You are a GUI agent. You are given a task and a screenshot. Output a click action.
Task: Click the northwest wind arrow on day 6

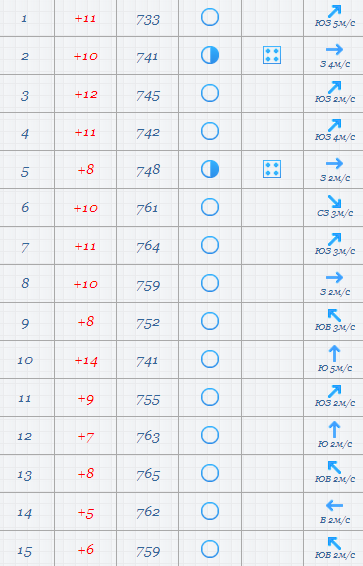(334, 201)
